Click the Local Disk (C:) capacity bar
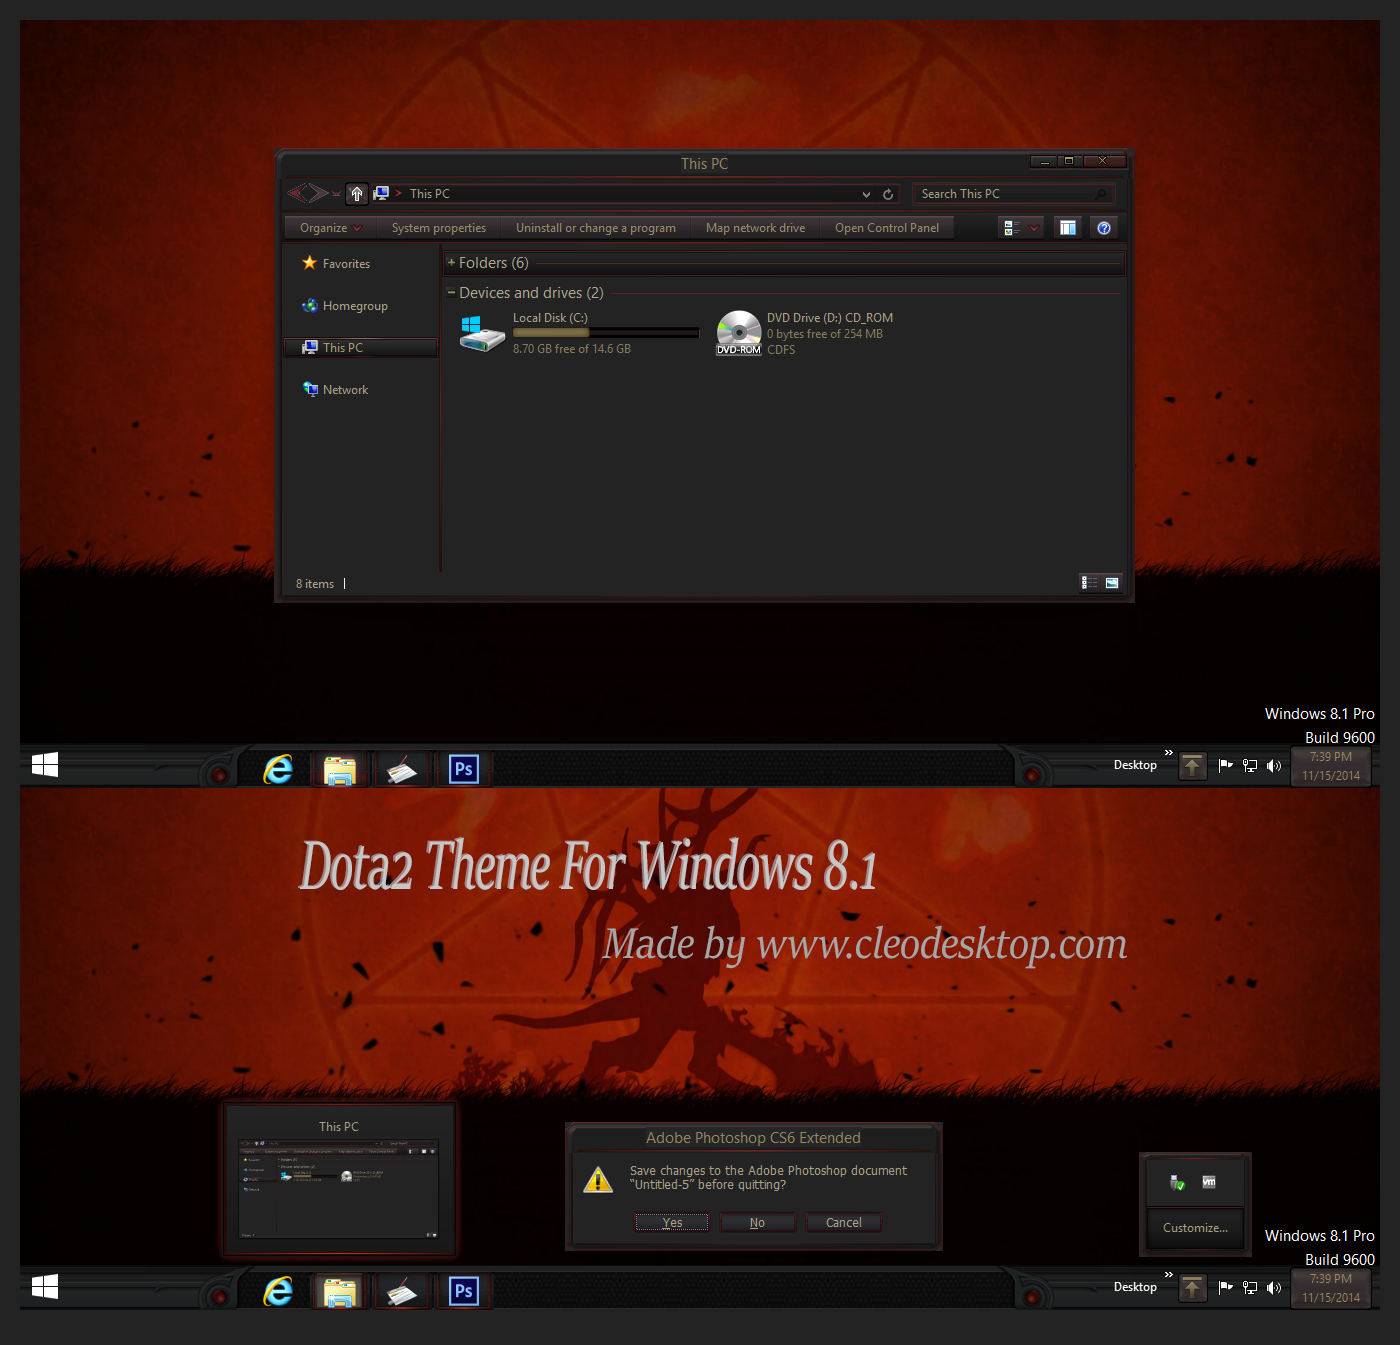Viewport: 1400px width, 1345px height. point(606,333)
